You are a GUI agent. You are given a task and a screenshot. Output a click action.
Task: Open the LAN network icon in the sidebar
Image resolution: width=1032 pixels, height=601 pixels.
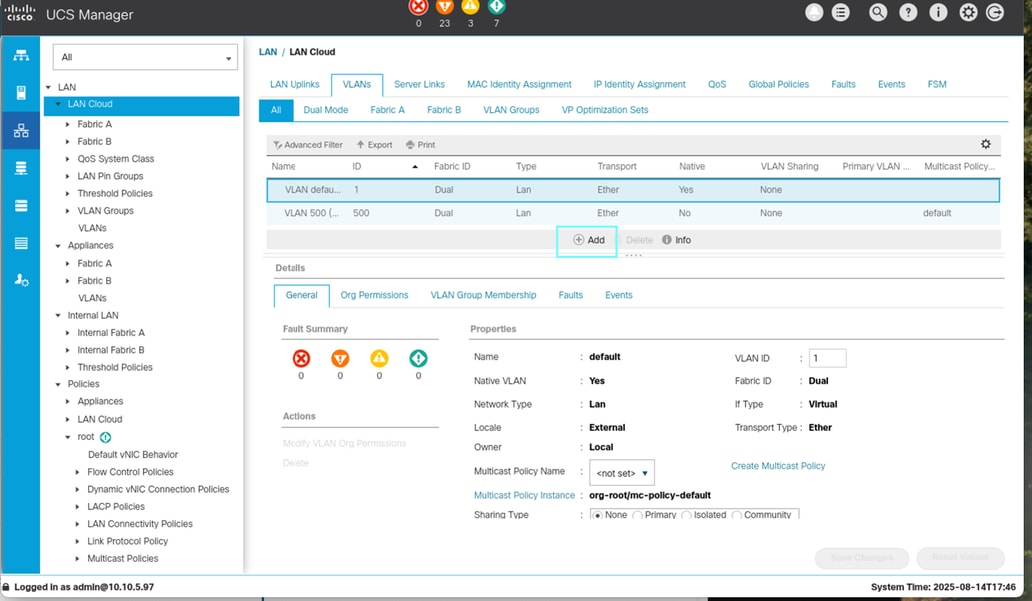[21, 130]
